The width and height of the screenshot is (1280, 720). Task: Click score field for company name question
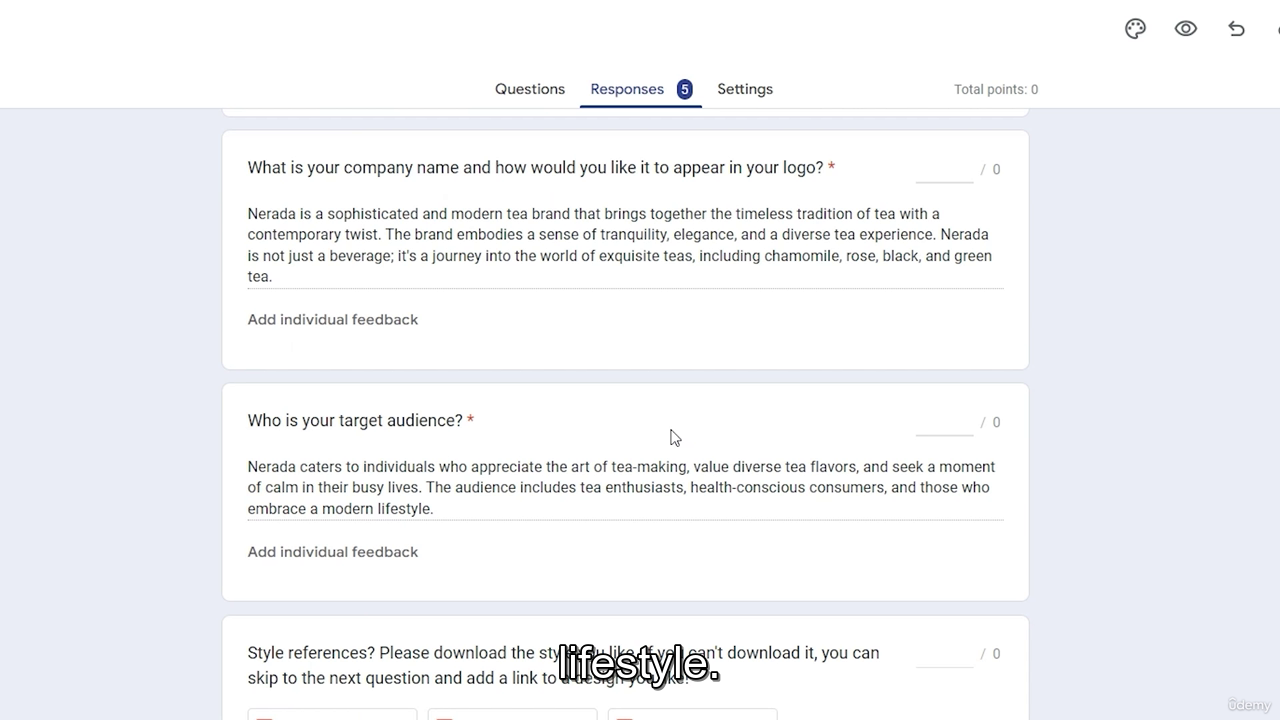coord(944,170)
